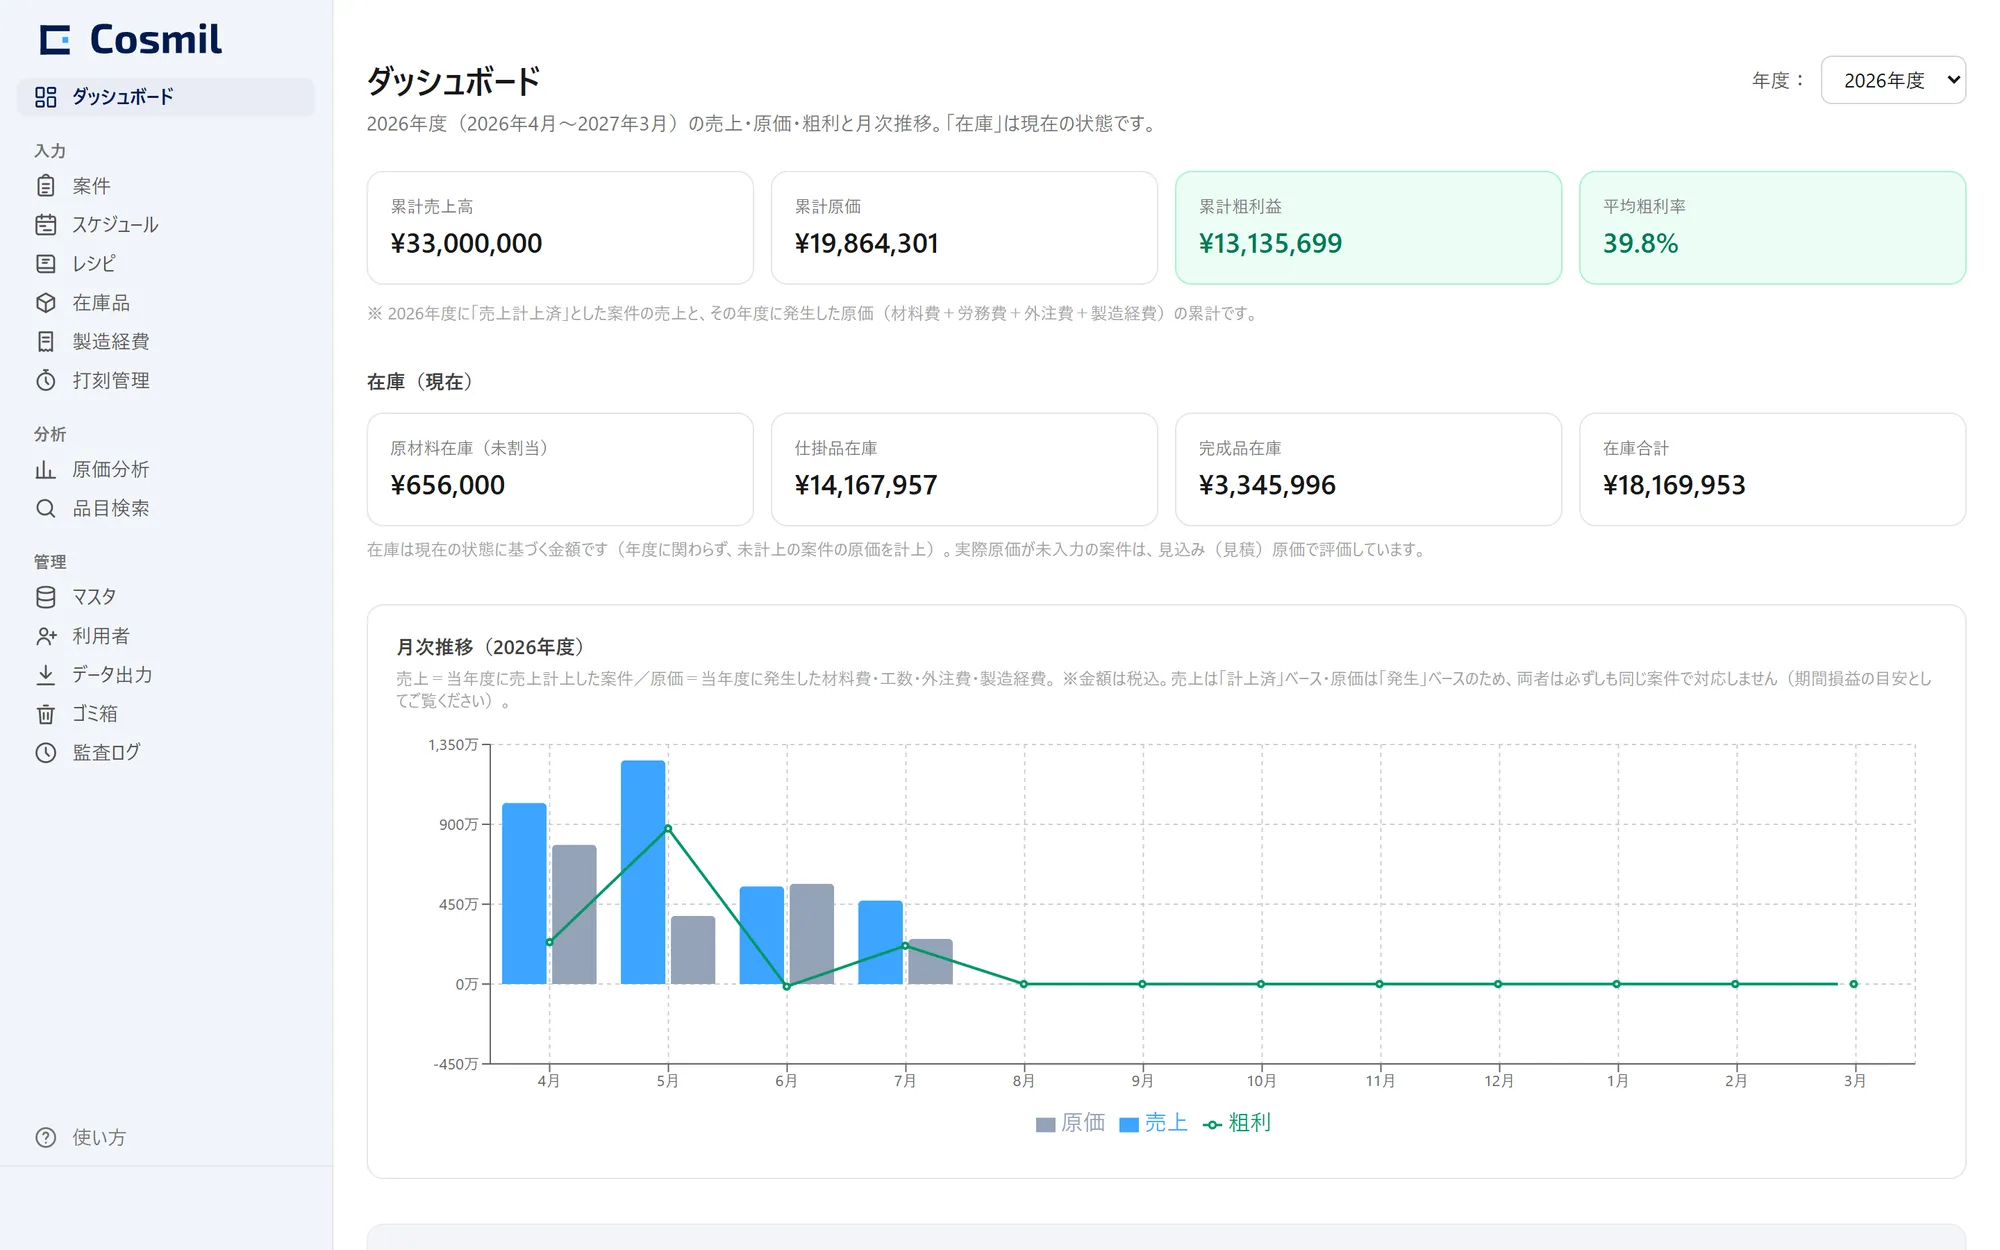Screen dimensions: 2000x1250
Task: Click the 利用者 add-user icon
Action: click(46, 636)
